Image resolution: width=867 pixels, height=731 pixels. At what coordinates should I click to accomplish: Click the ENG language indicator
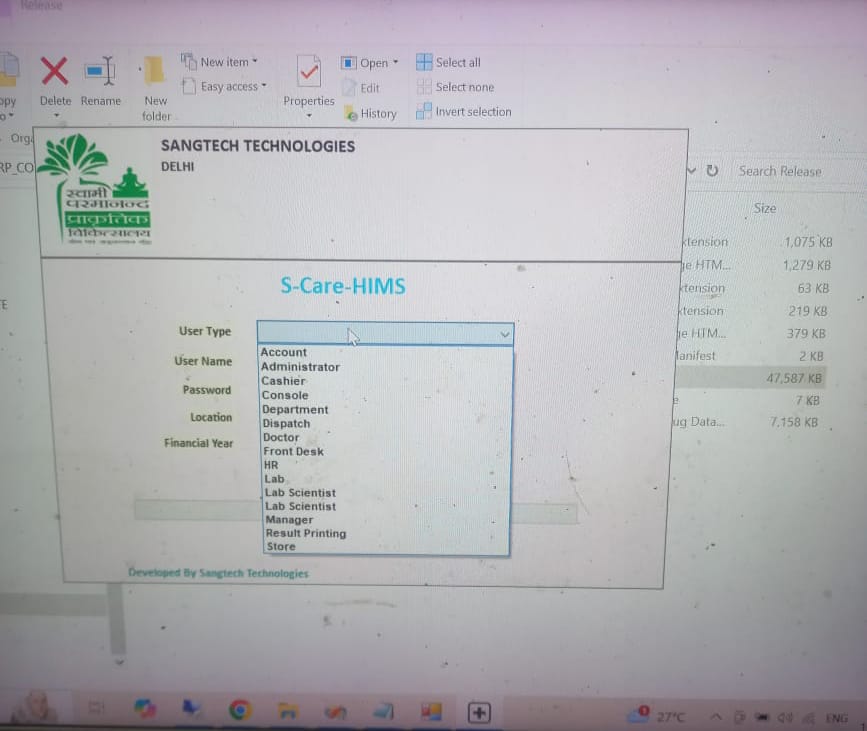837,718
